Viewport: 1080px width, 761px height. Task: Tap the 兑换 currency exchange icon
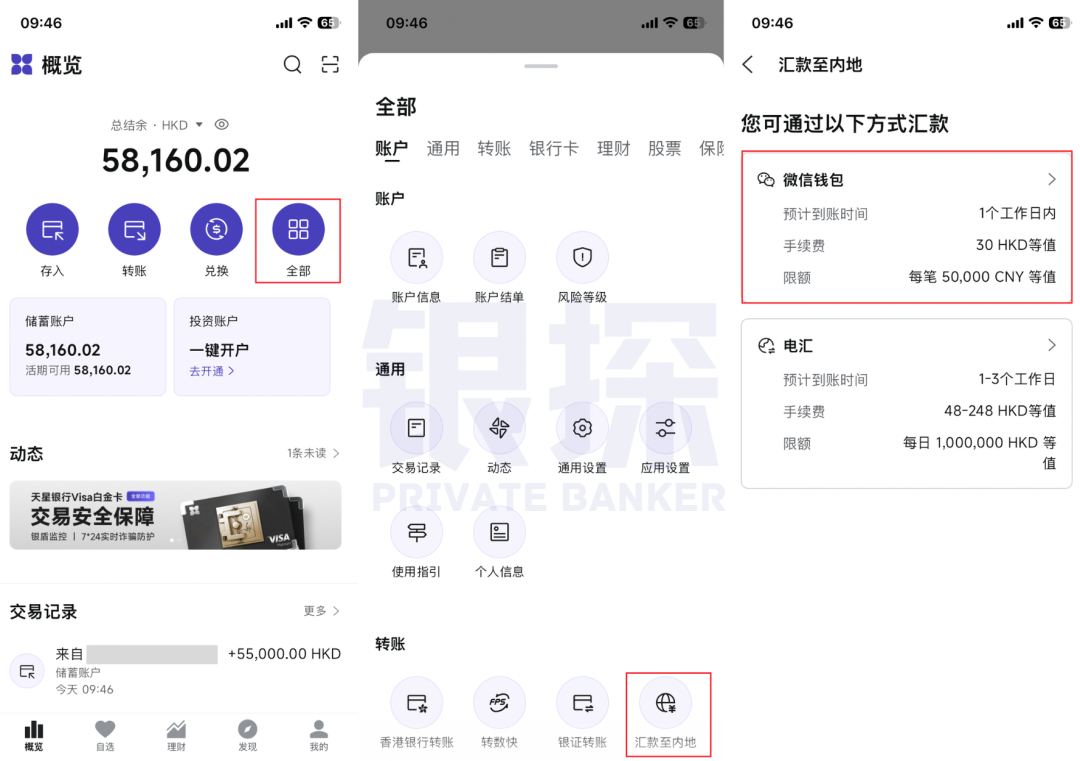tap(216, 228)
